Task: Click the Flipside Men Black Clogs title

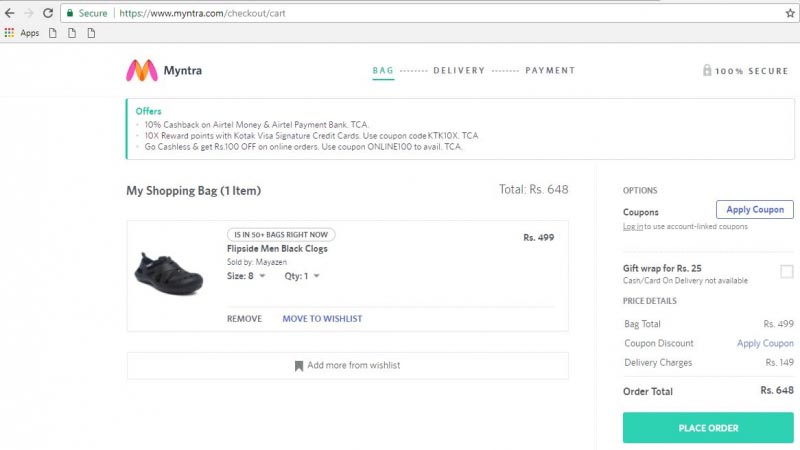Action: (277, 249)
